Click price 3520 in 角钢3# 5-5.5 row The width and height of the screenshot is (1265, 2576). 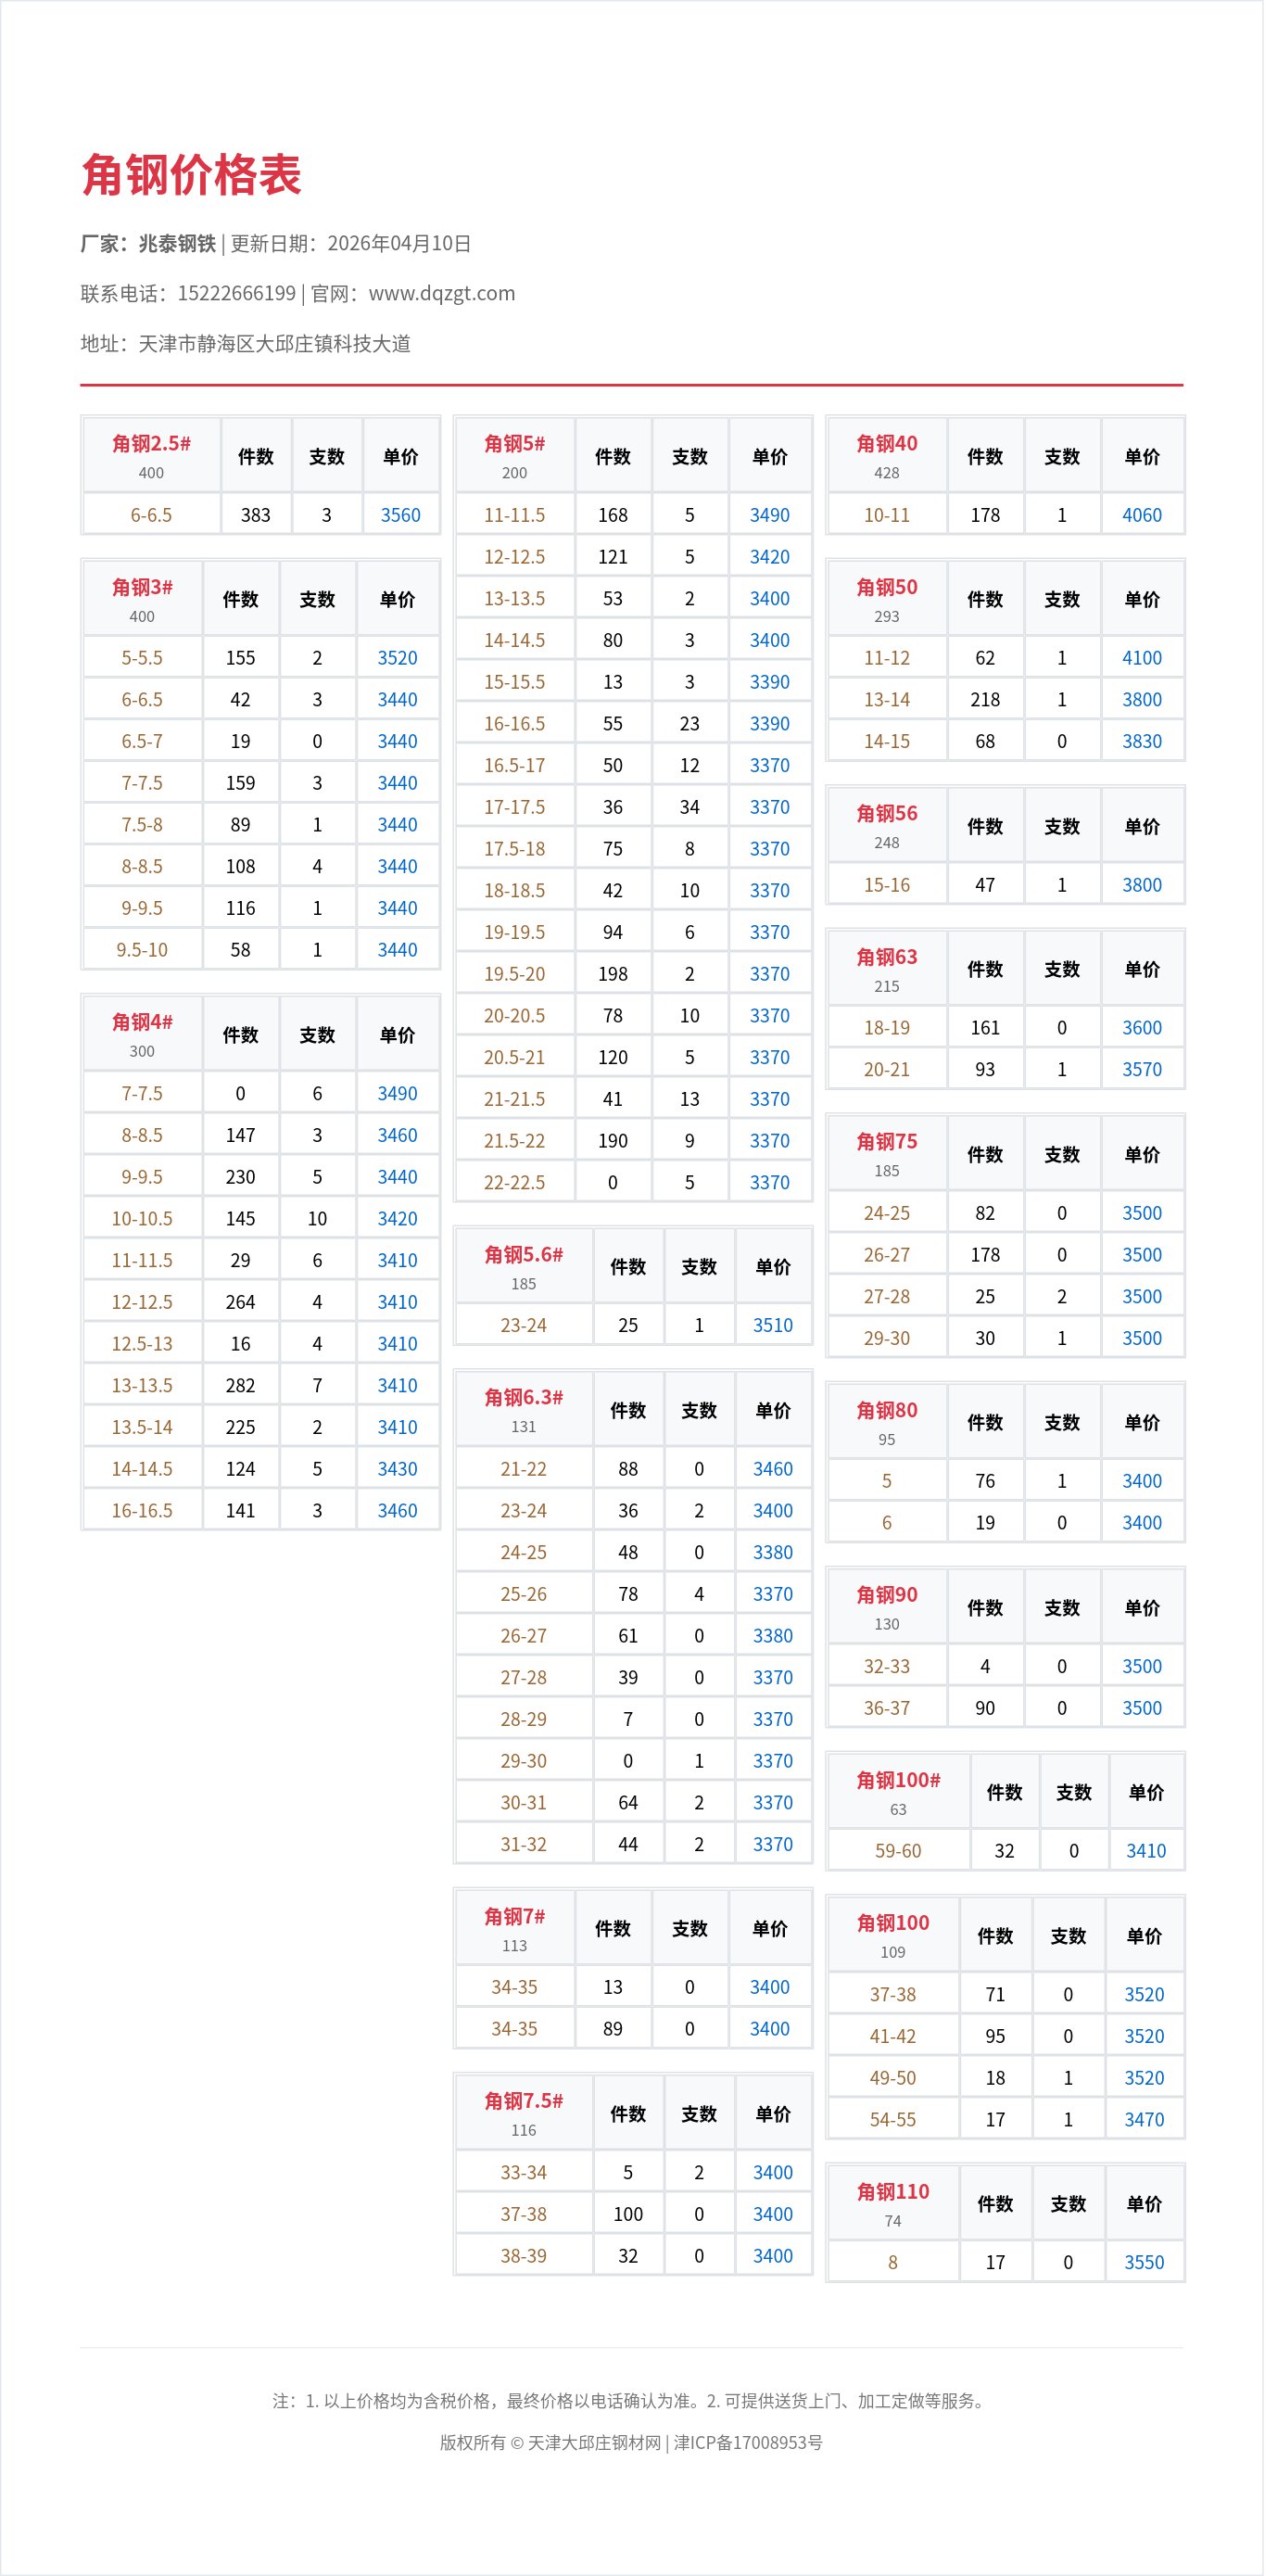click(397, 658)
